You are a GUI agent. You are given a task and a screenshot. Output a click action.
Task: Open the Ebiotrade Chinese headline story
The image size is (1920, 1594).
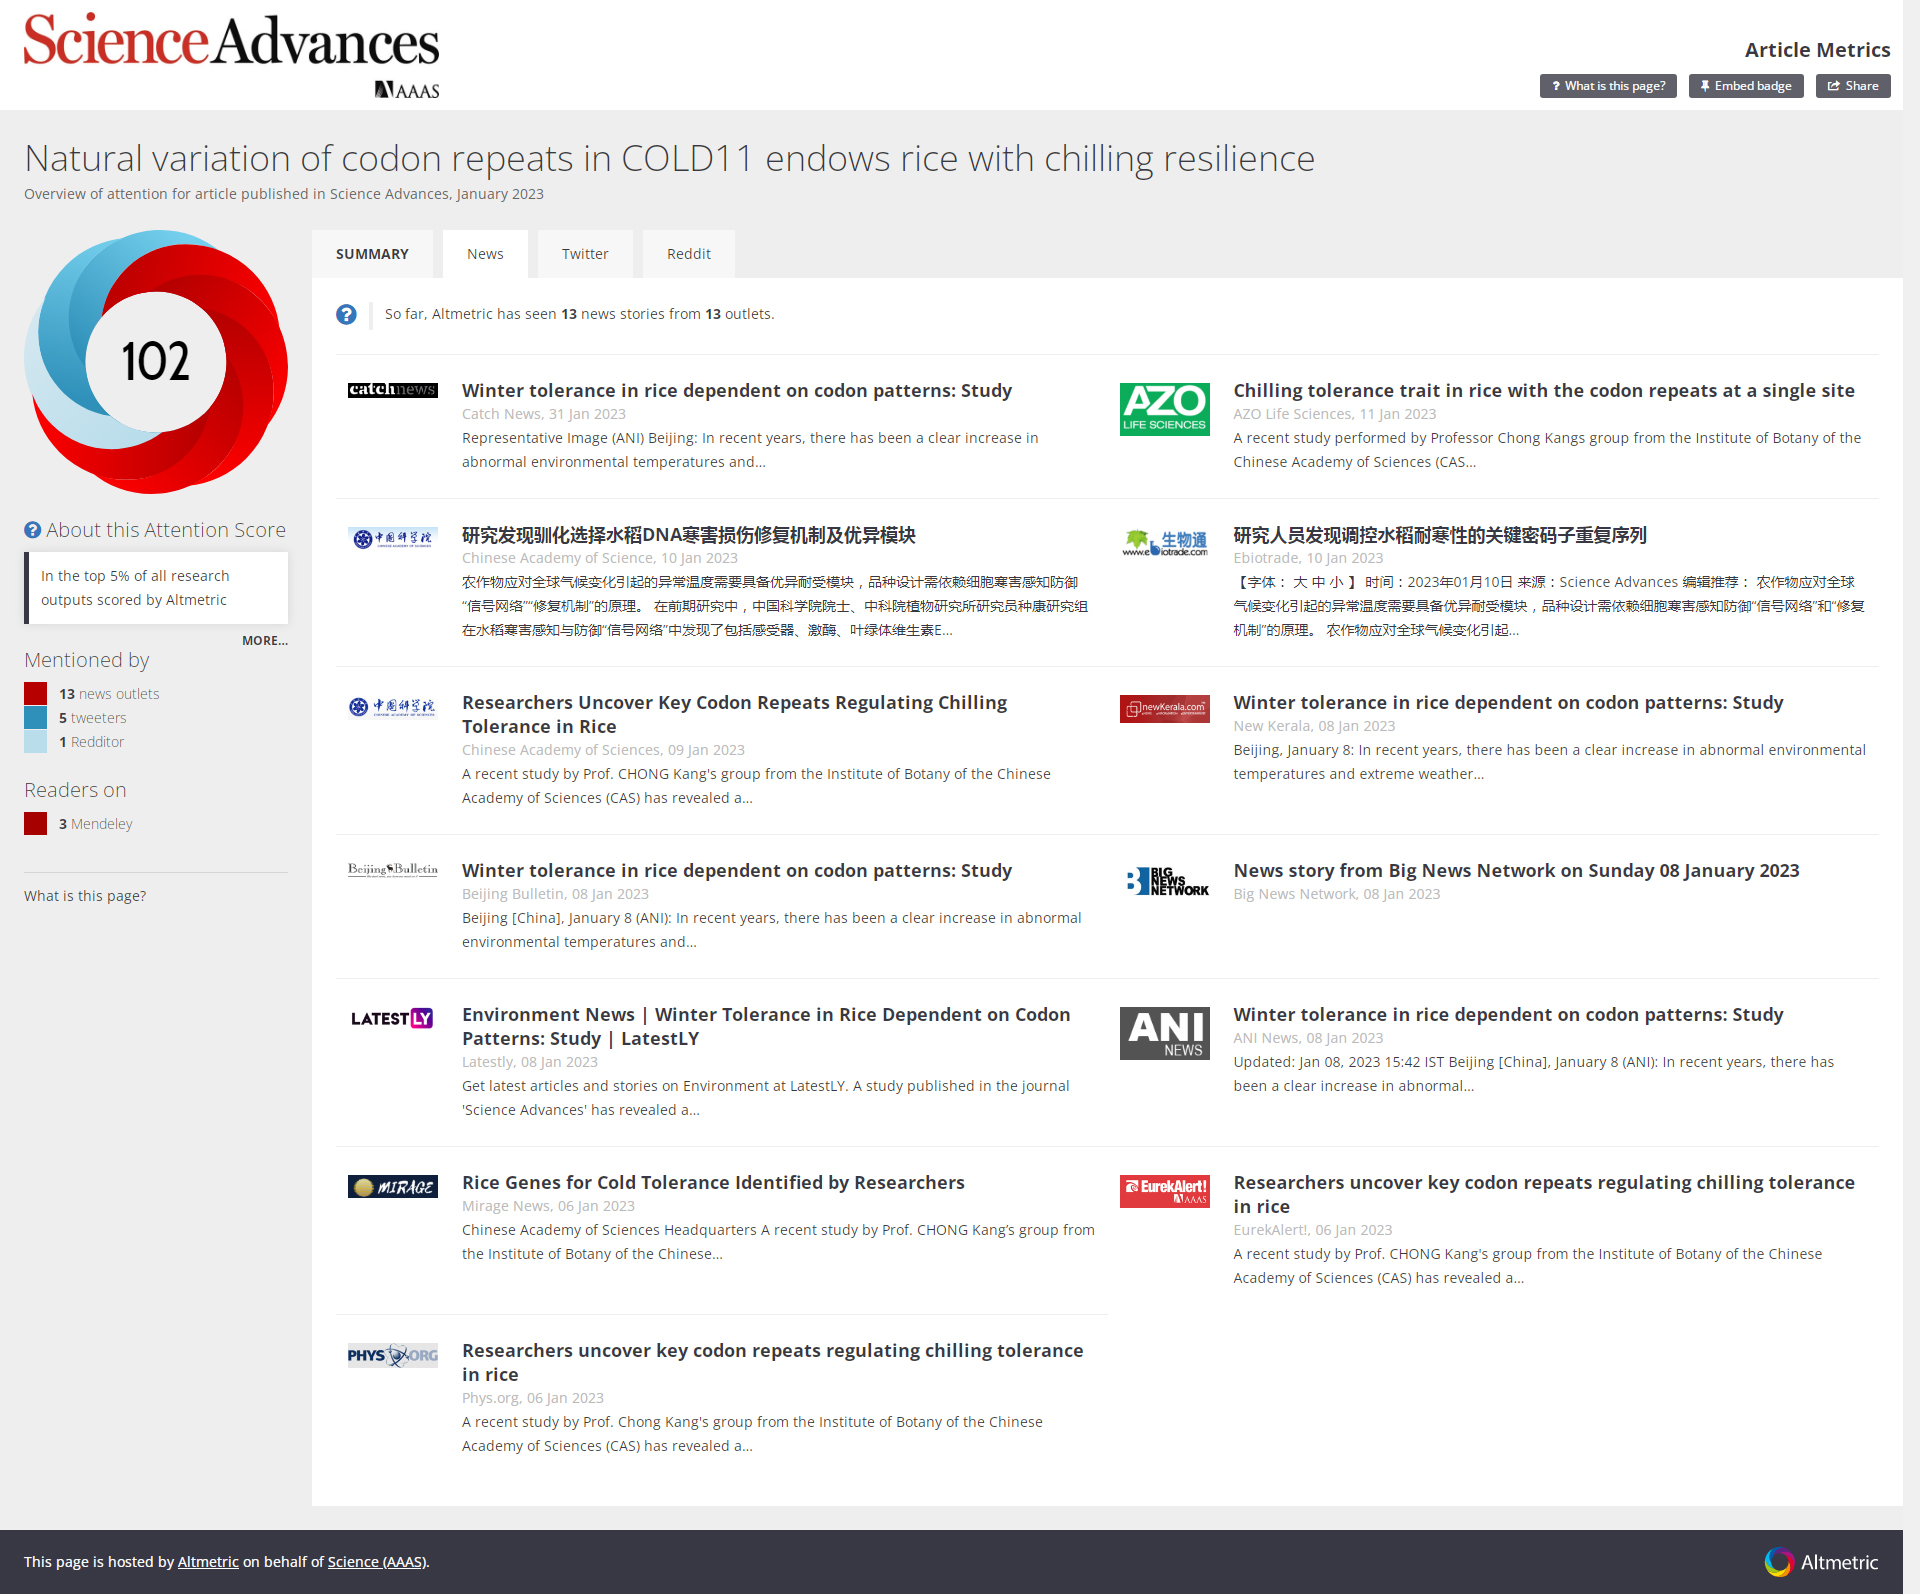click(x=1440, y=535)
